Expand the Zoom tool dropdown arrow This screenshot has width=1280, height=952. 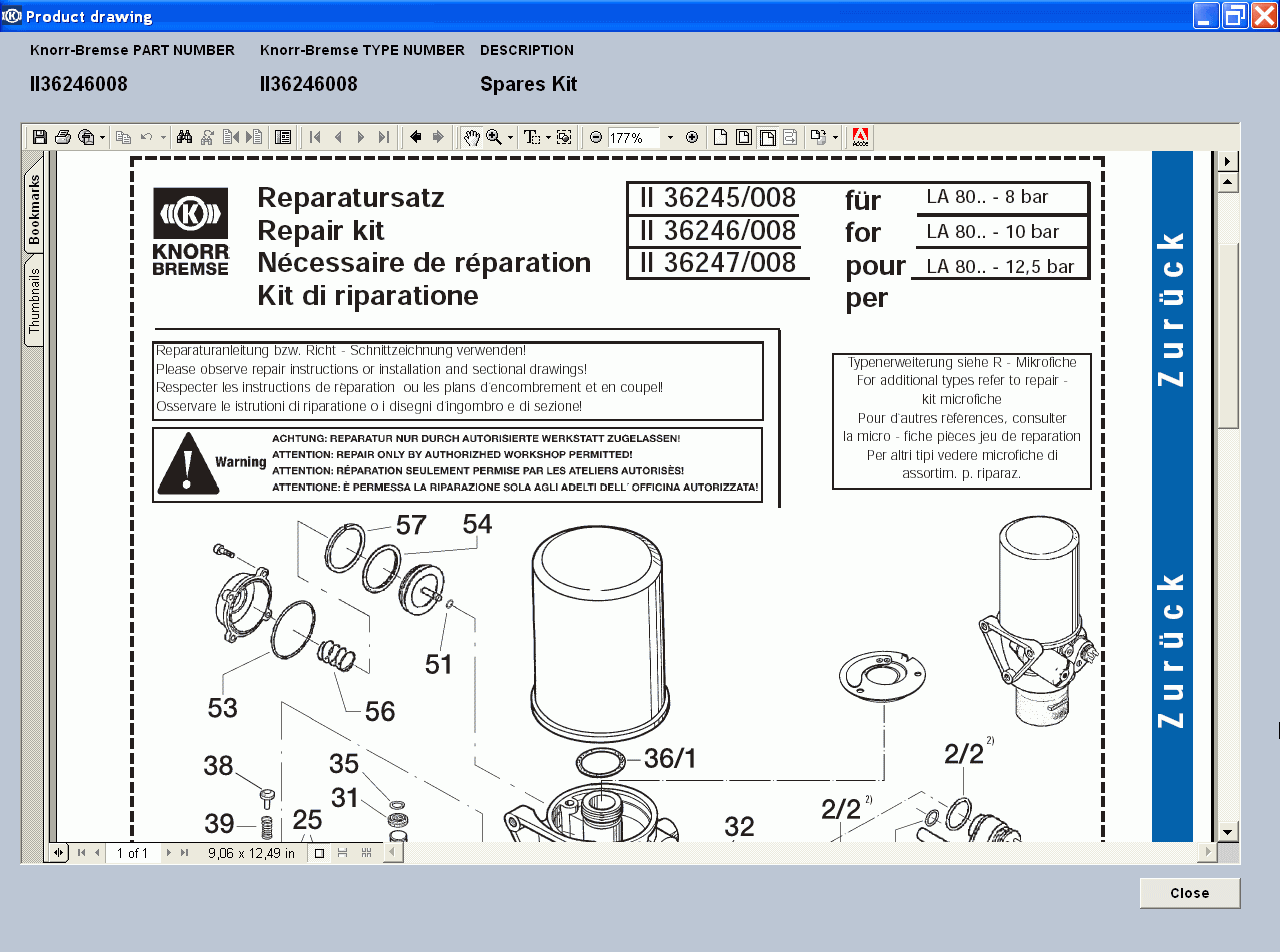[x=510, y=137]
